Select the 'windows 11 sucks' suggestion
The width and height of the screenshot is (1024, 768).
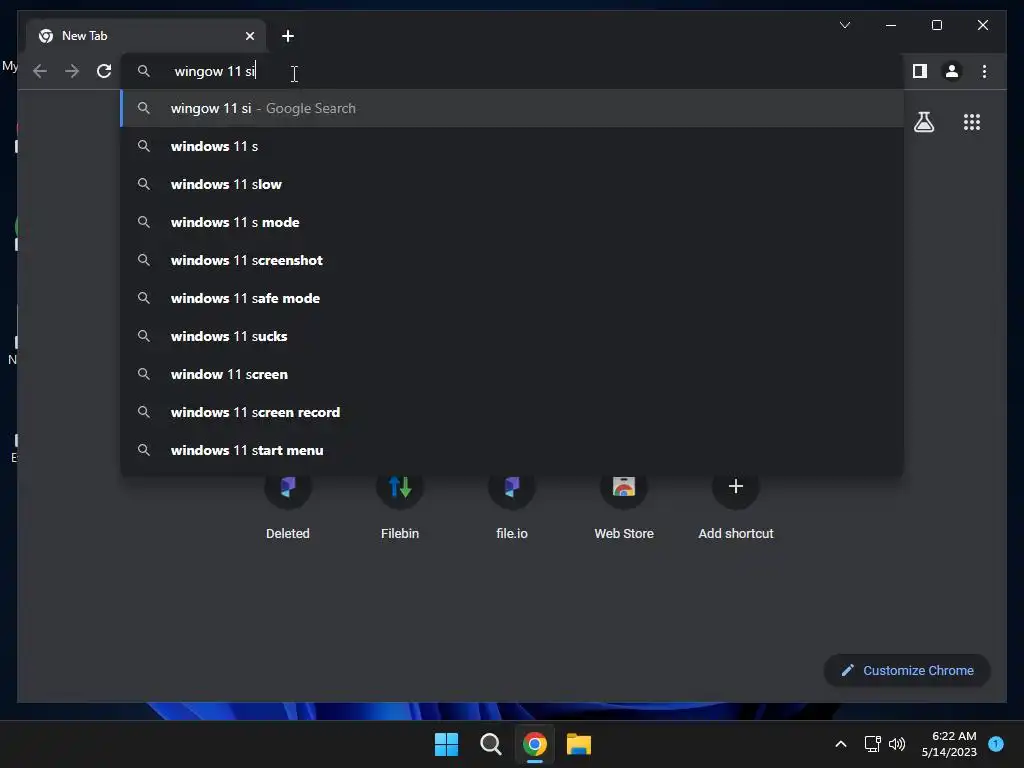[512, 336]
